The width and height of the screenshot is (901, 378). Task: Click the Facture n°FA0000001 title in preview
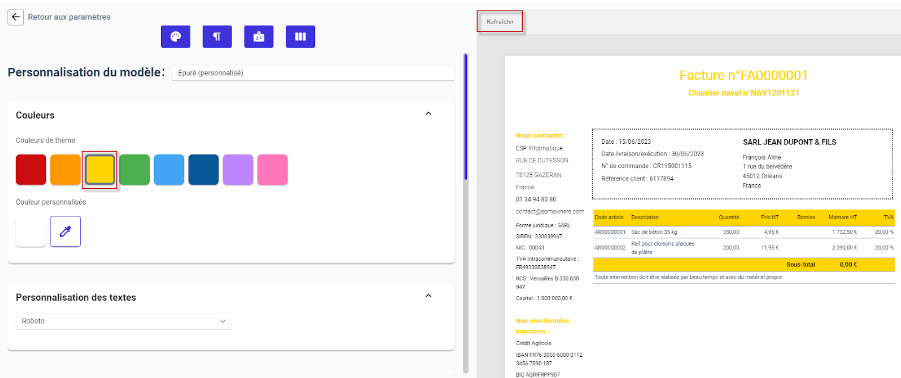coord(744,75)
